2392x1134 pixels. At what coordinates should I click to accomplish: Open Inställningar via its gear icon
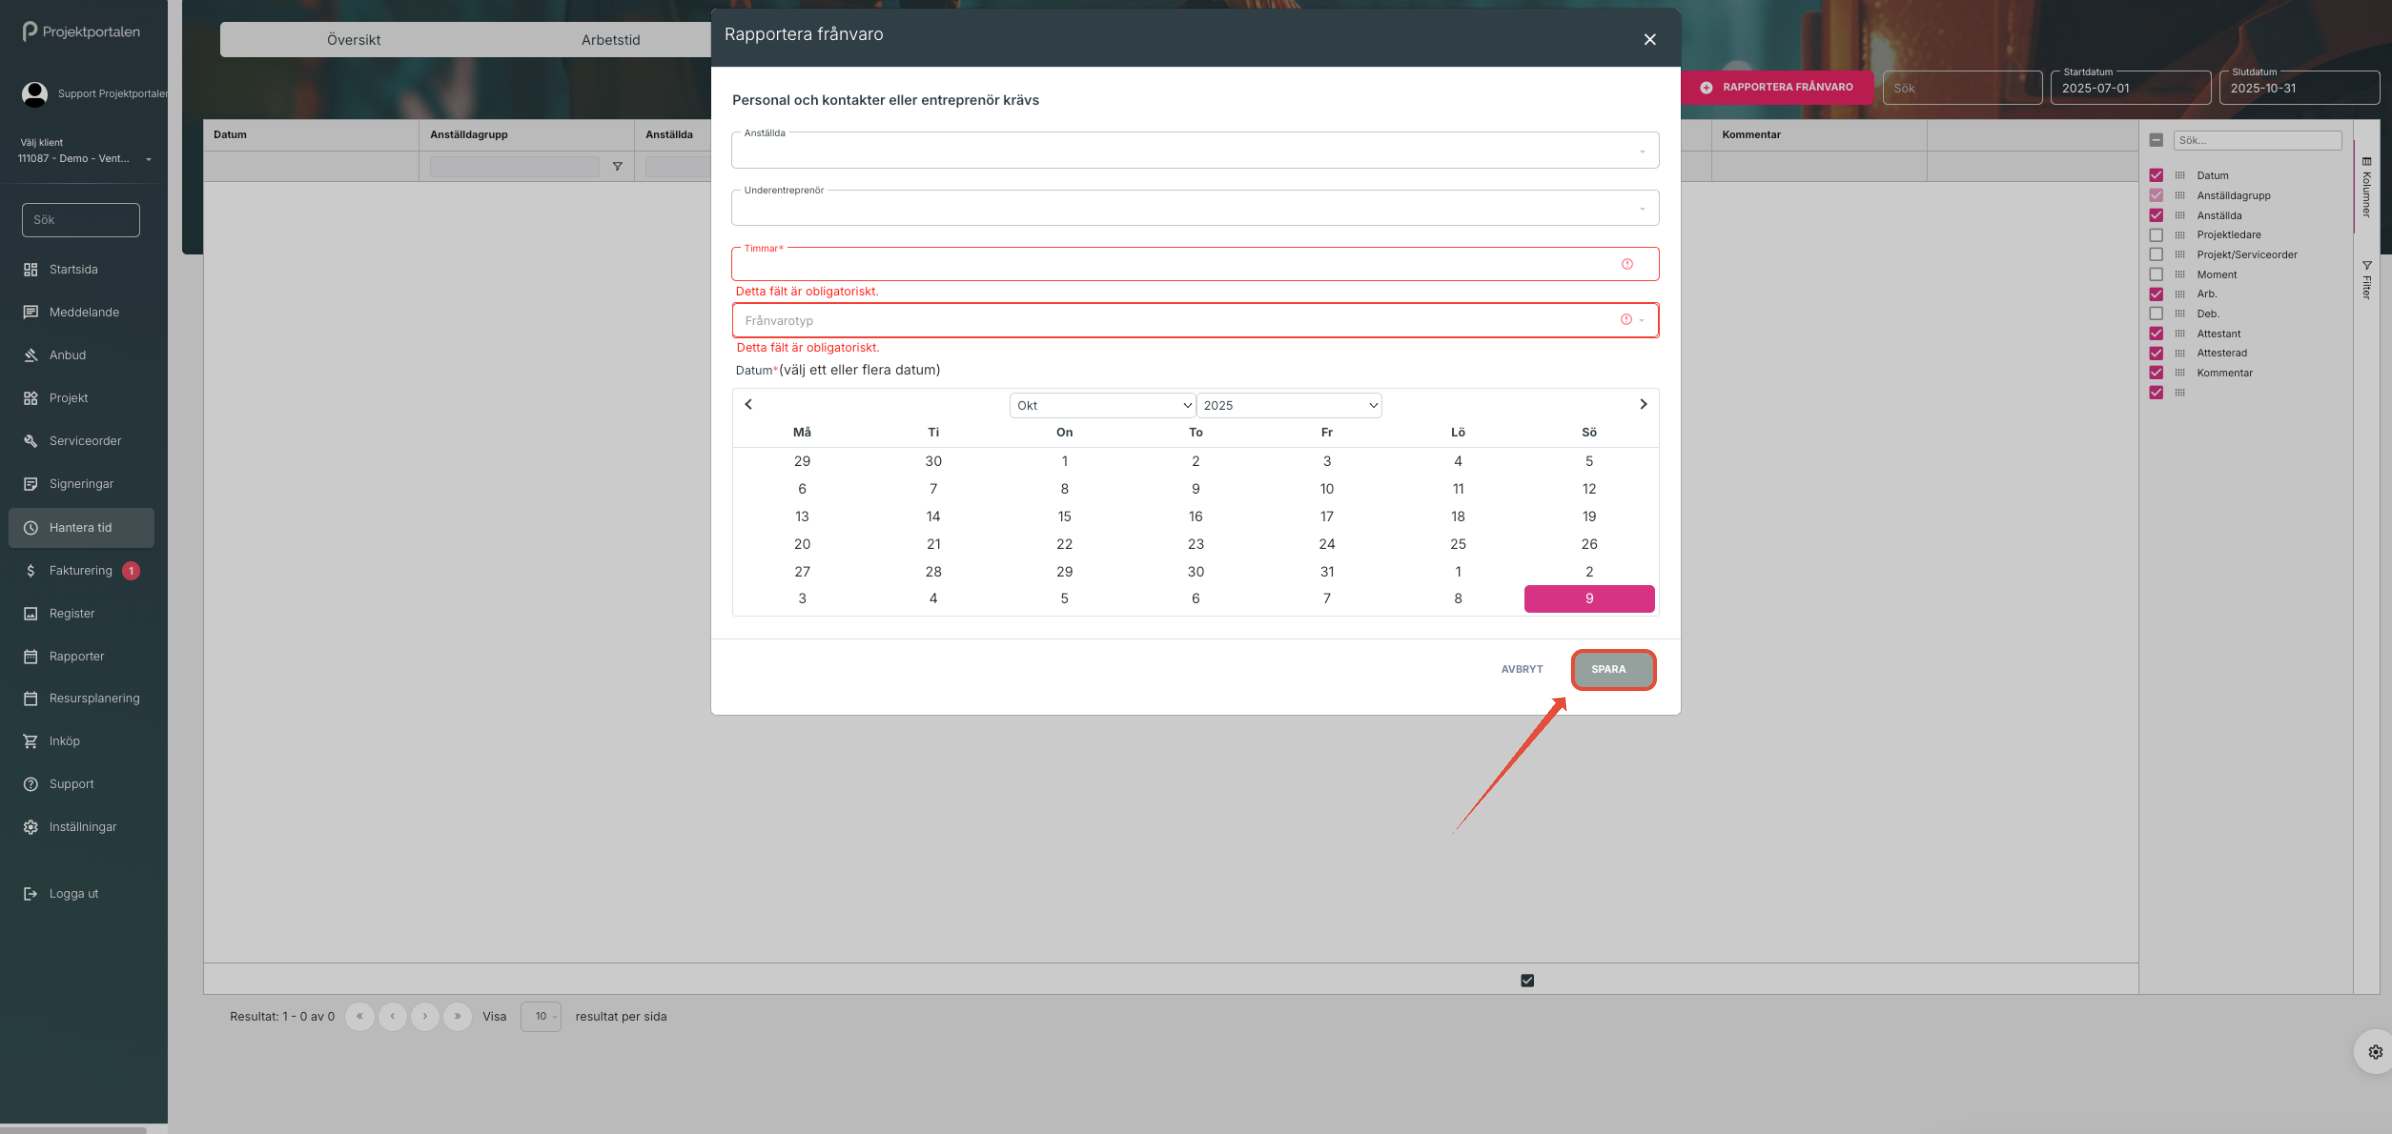pos(30,827)
